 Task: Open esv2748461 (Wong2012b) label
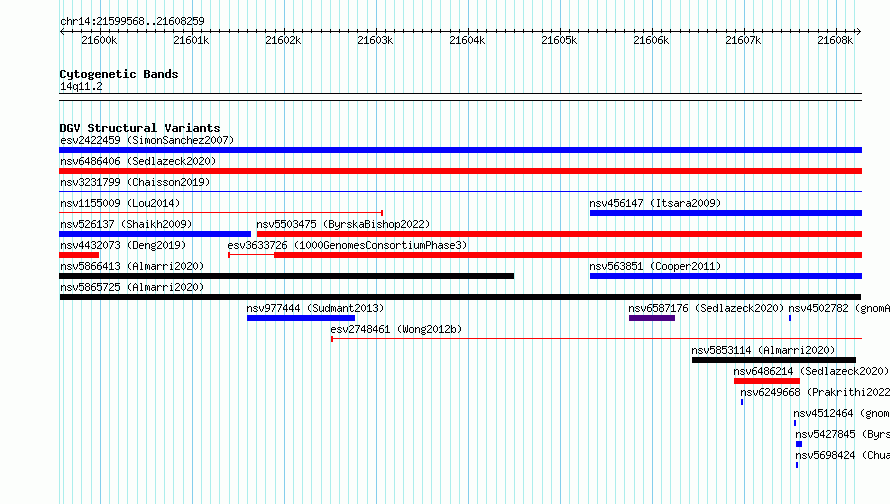[x=396, y=329]
